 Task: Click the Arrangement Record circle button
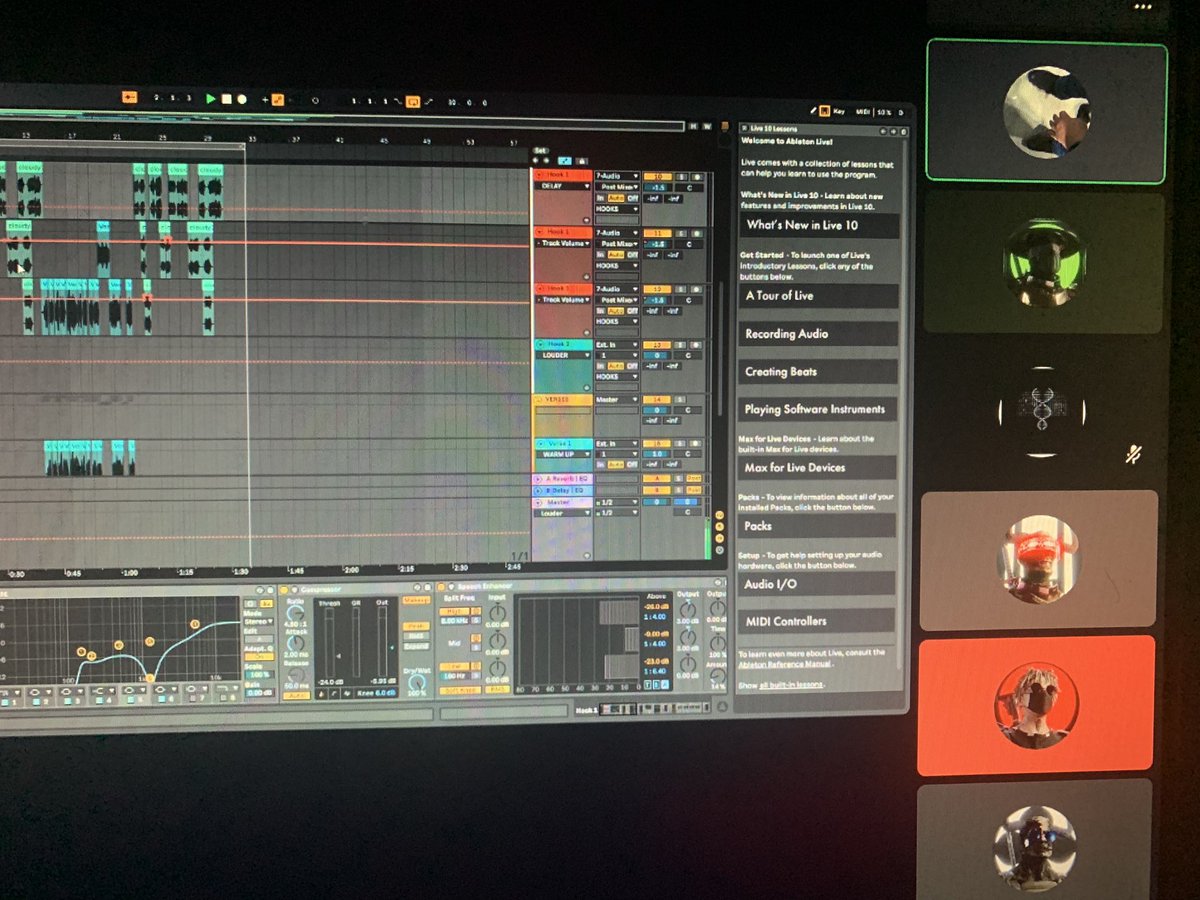(x=241, y=99)
